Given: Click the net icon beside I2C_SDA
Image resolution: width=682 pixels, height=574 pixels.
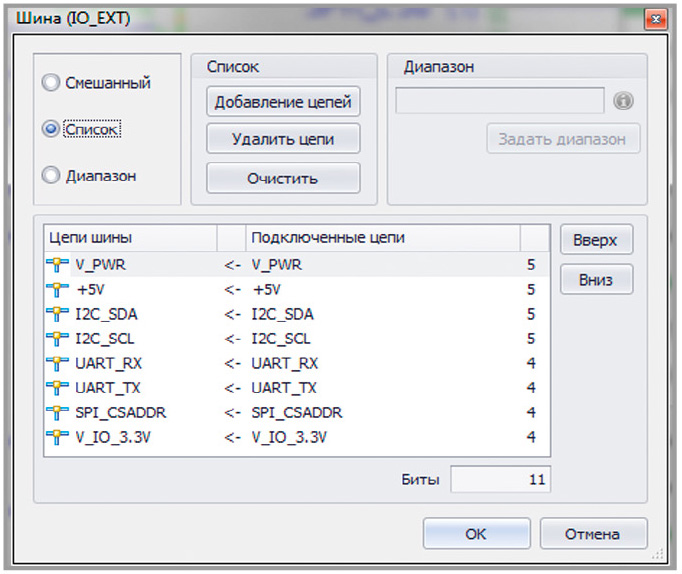Looking at the screenshot, I should (x=57, y=314).
